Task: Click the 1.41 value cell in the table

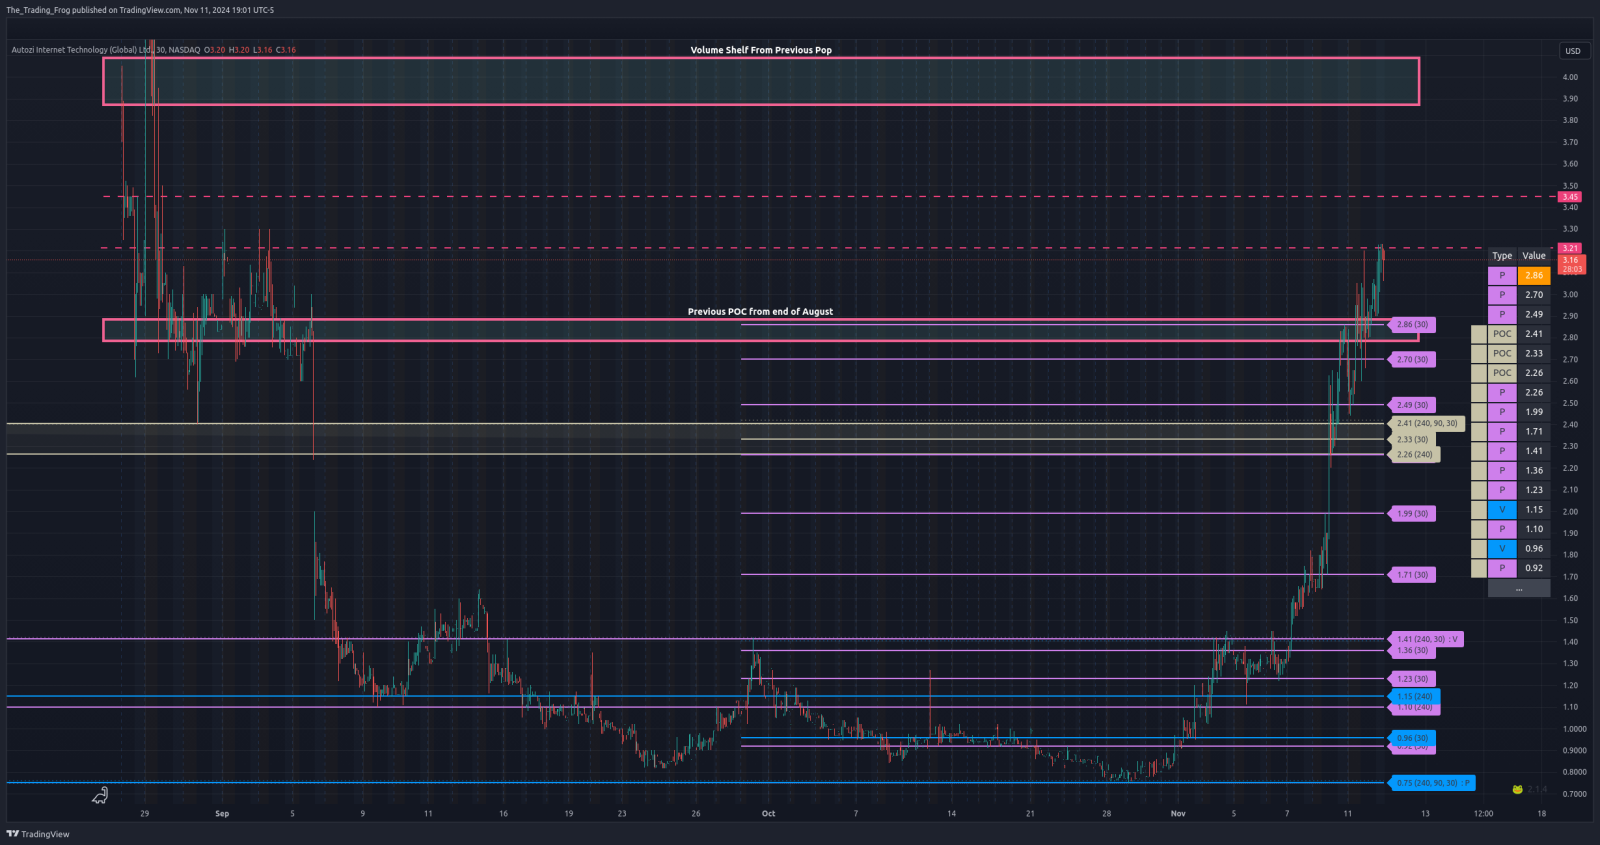Action: [1534, 451]
